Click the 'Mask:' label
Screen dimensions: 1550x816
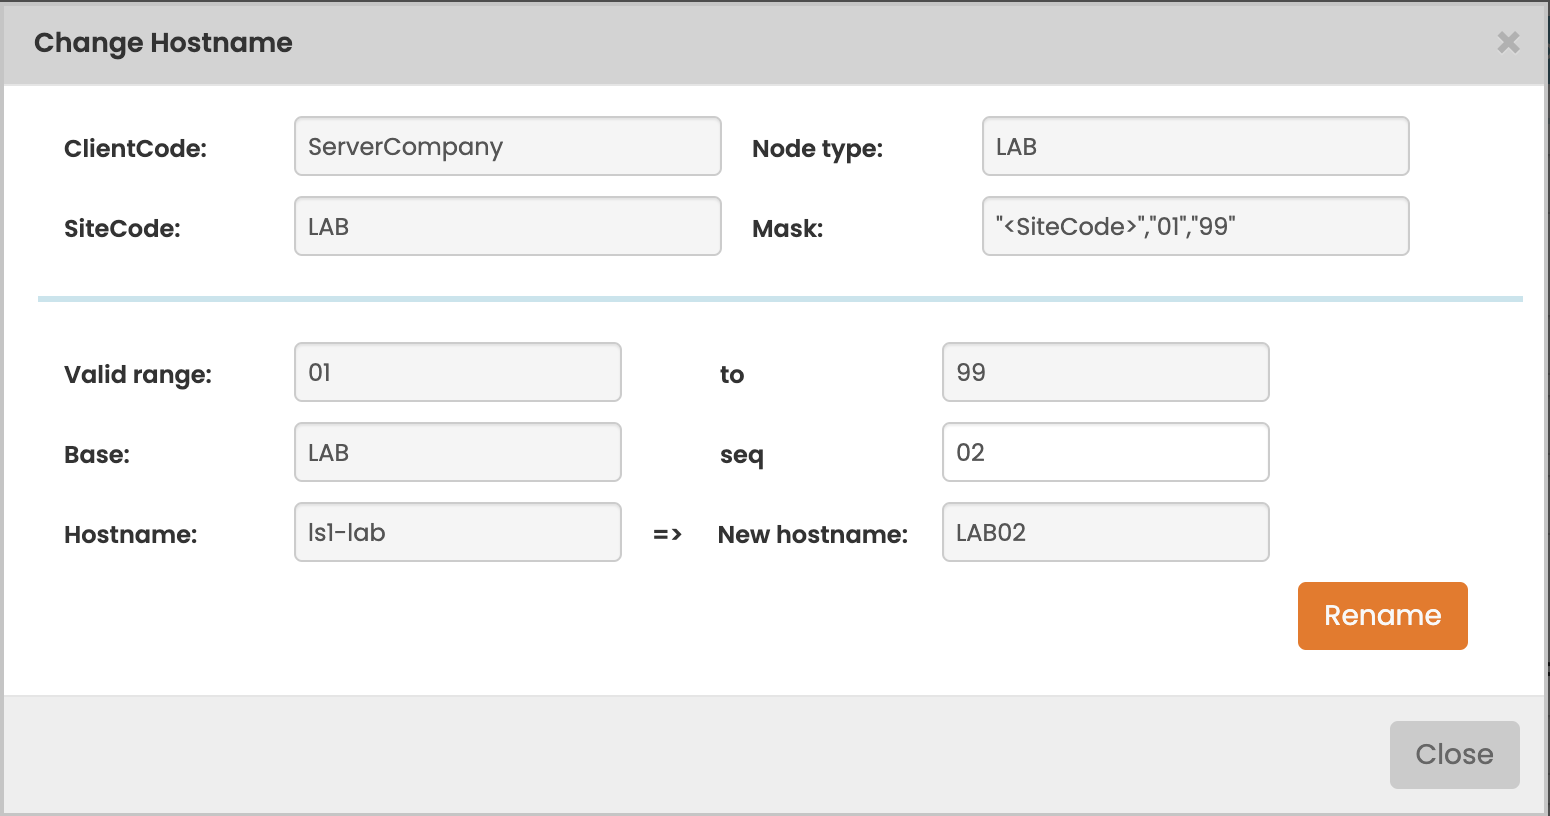coord(787,229)
